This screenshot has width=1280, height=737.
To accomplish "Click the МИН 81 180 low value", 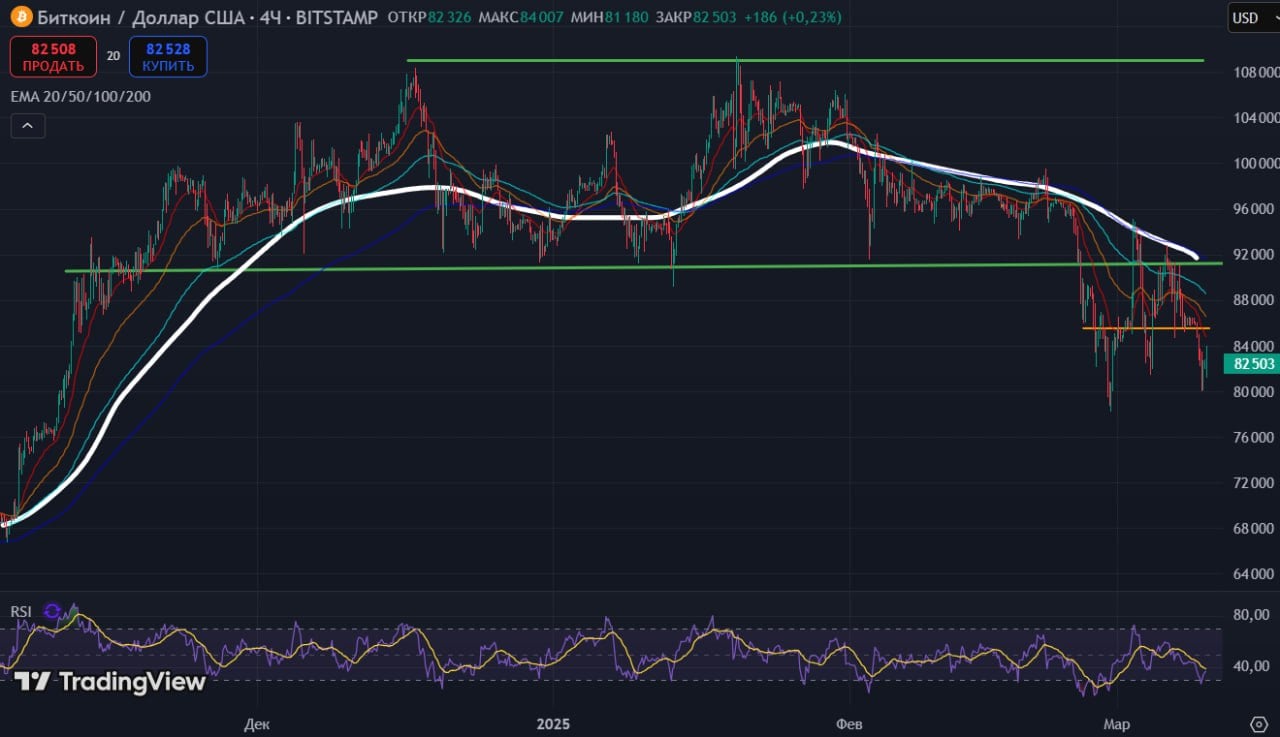I will (609, 17).
